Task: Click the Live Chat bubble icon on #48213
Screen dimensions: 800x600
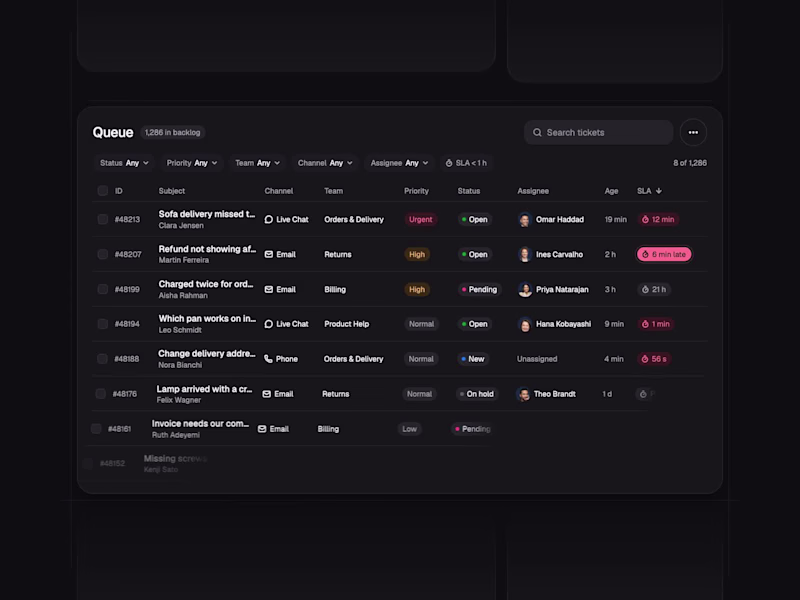Action: coord(268,219)
